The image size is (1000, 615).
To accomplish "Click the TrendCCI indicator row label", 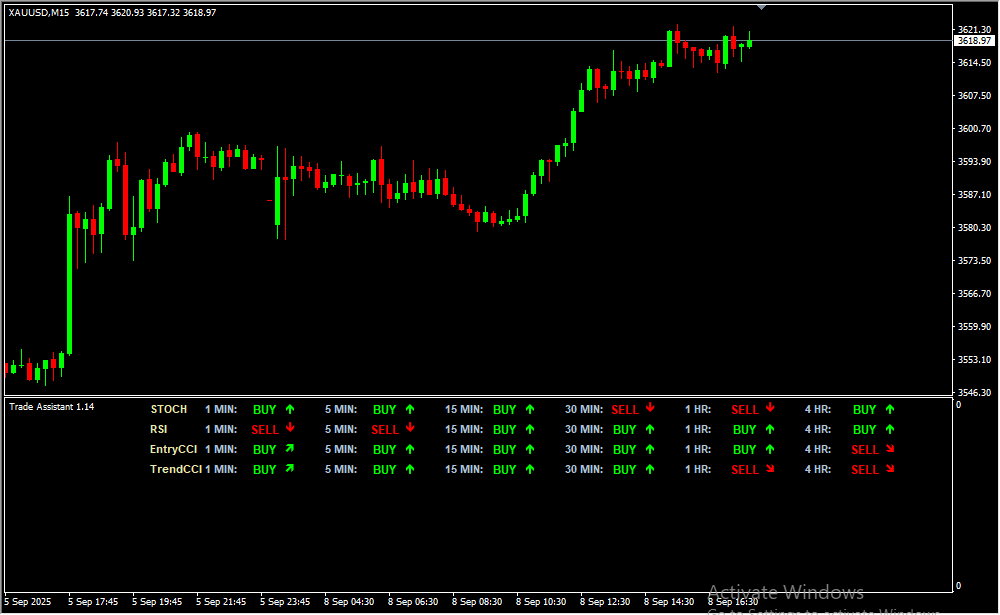I will [176, 469].
